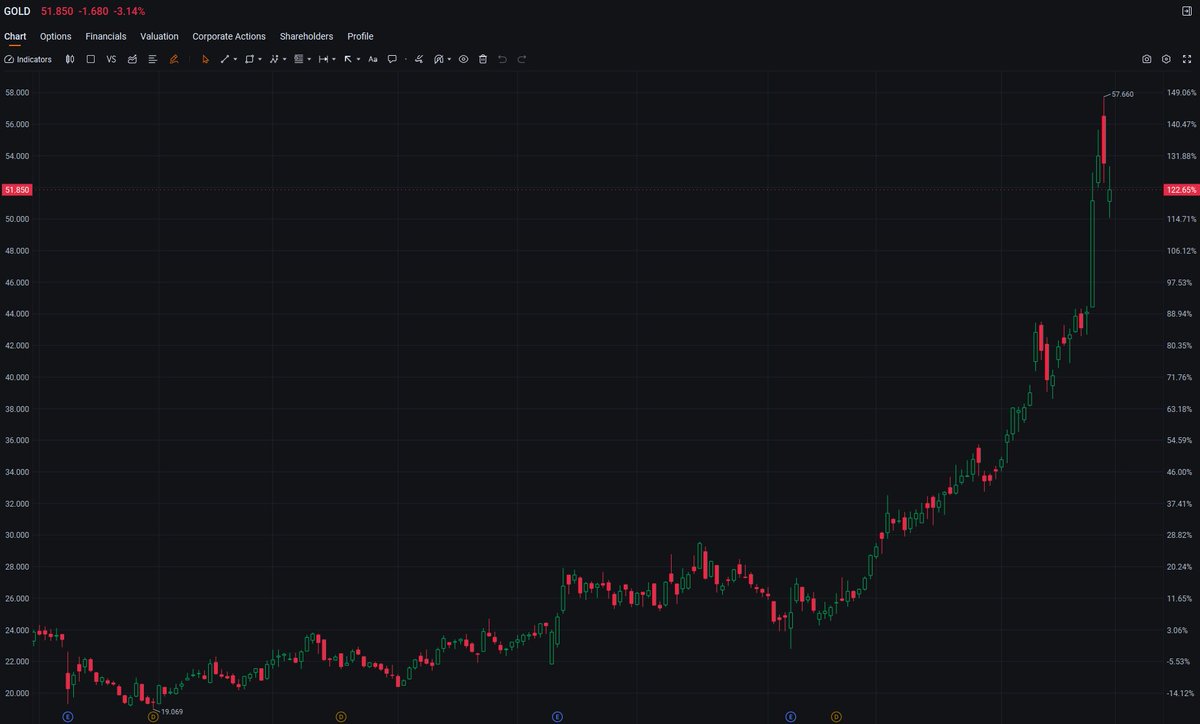Click the red 51.850 price axis label

coord(17,189)
